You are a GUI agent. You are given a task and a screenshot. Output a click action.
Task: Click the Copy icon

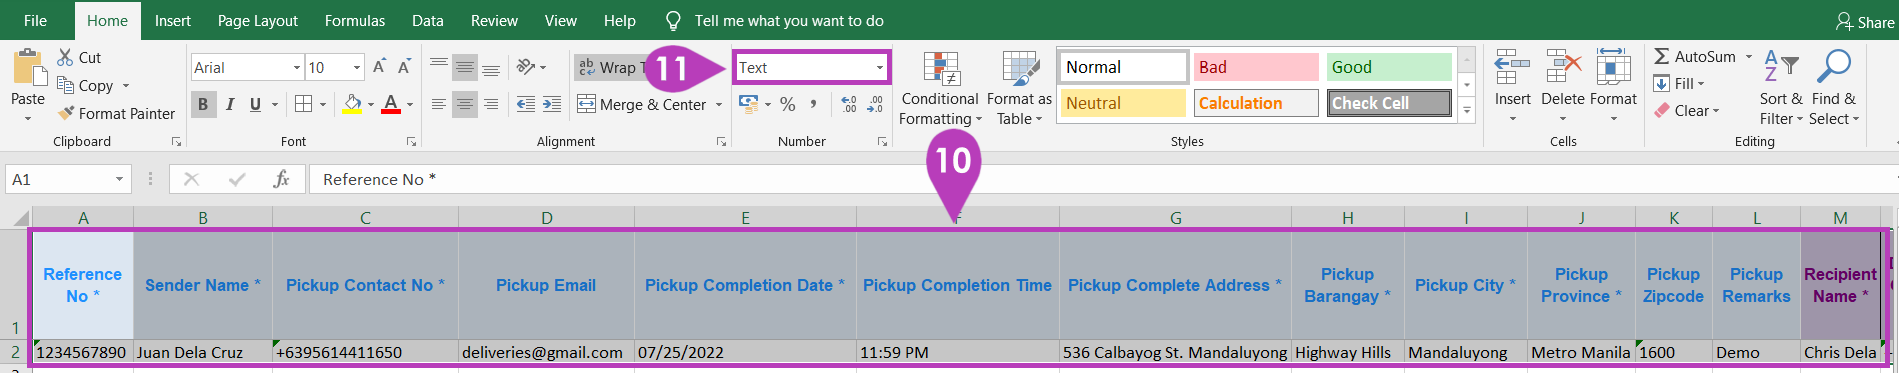click(x=66, y=85)
